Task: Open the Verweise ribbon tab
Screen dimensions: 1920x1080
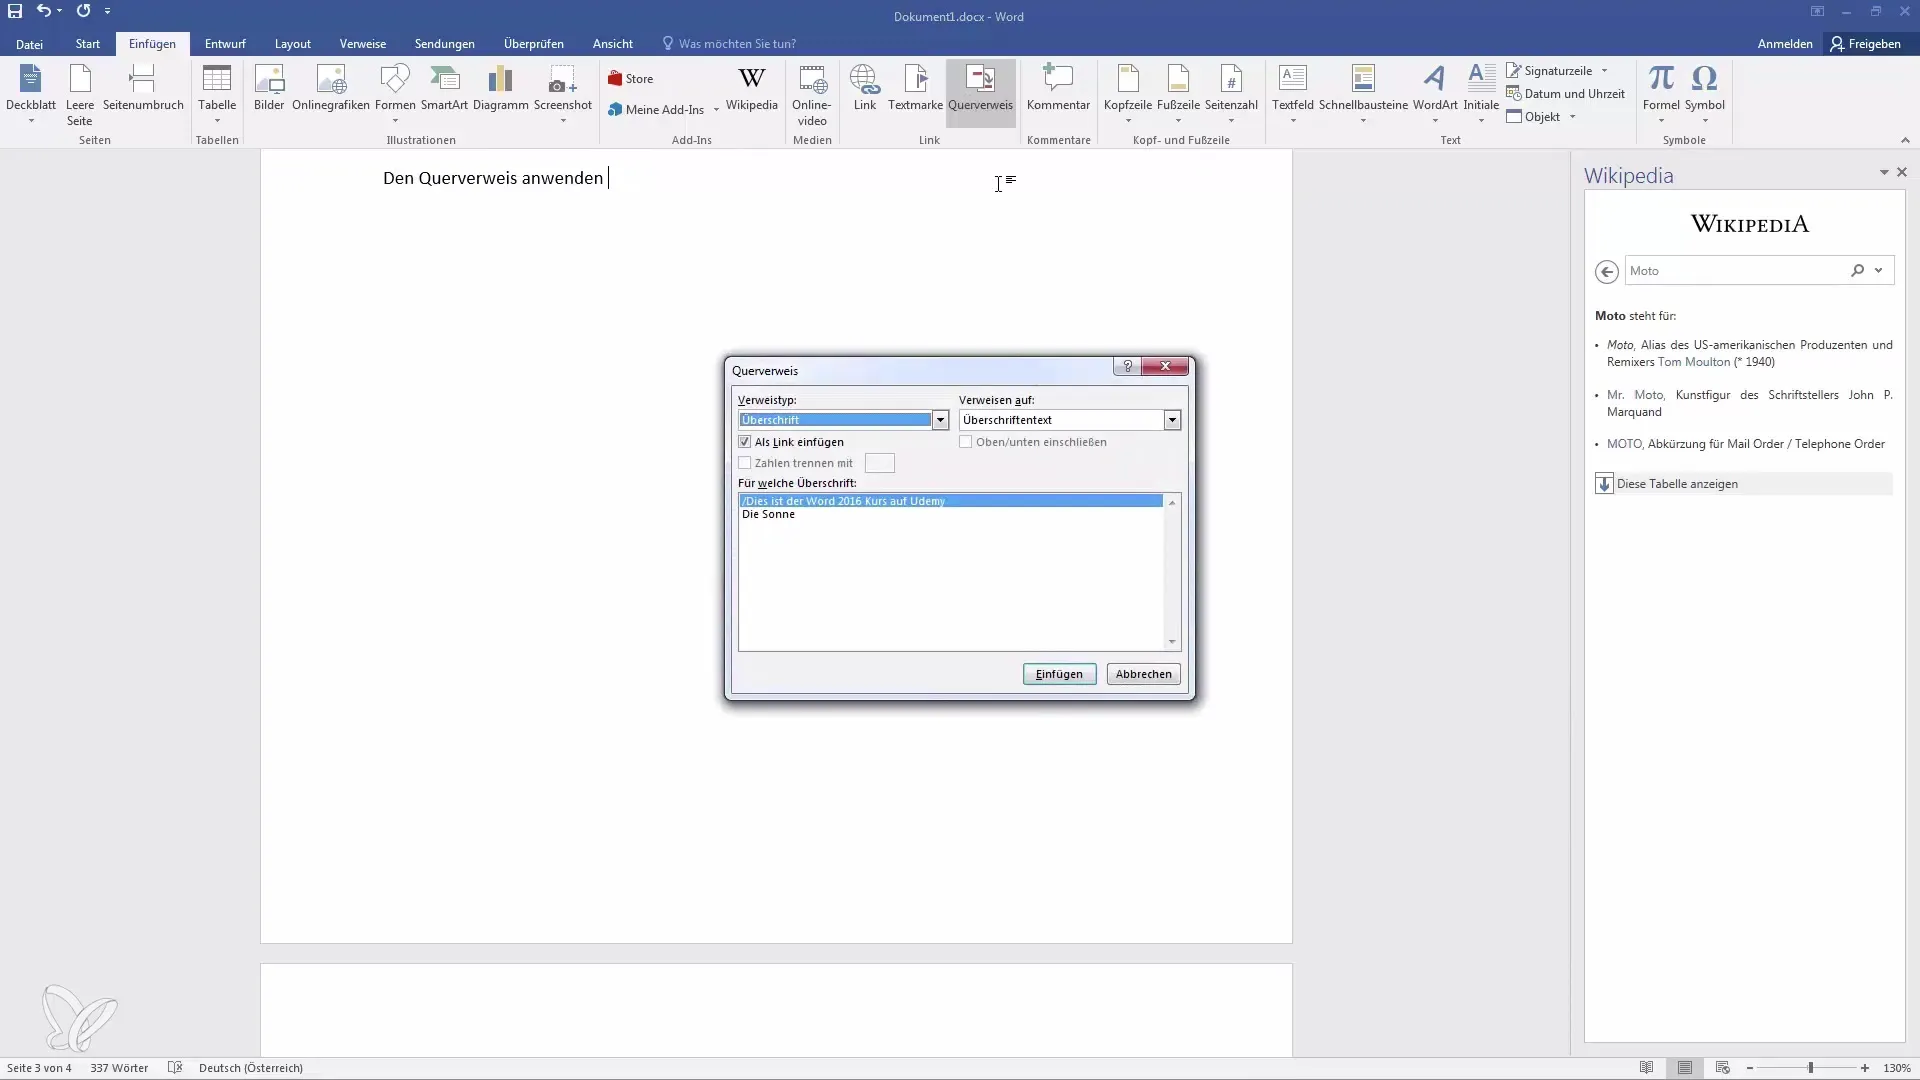Action: point(362,44)
